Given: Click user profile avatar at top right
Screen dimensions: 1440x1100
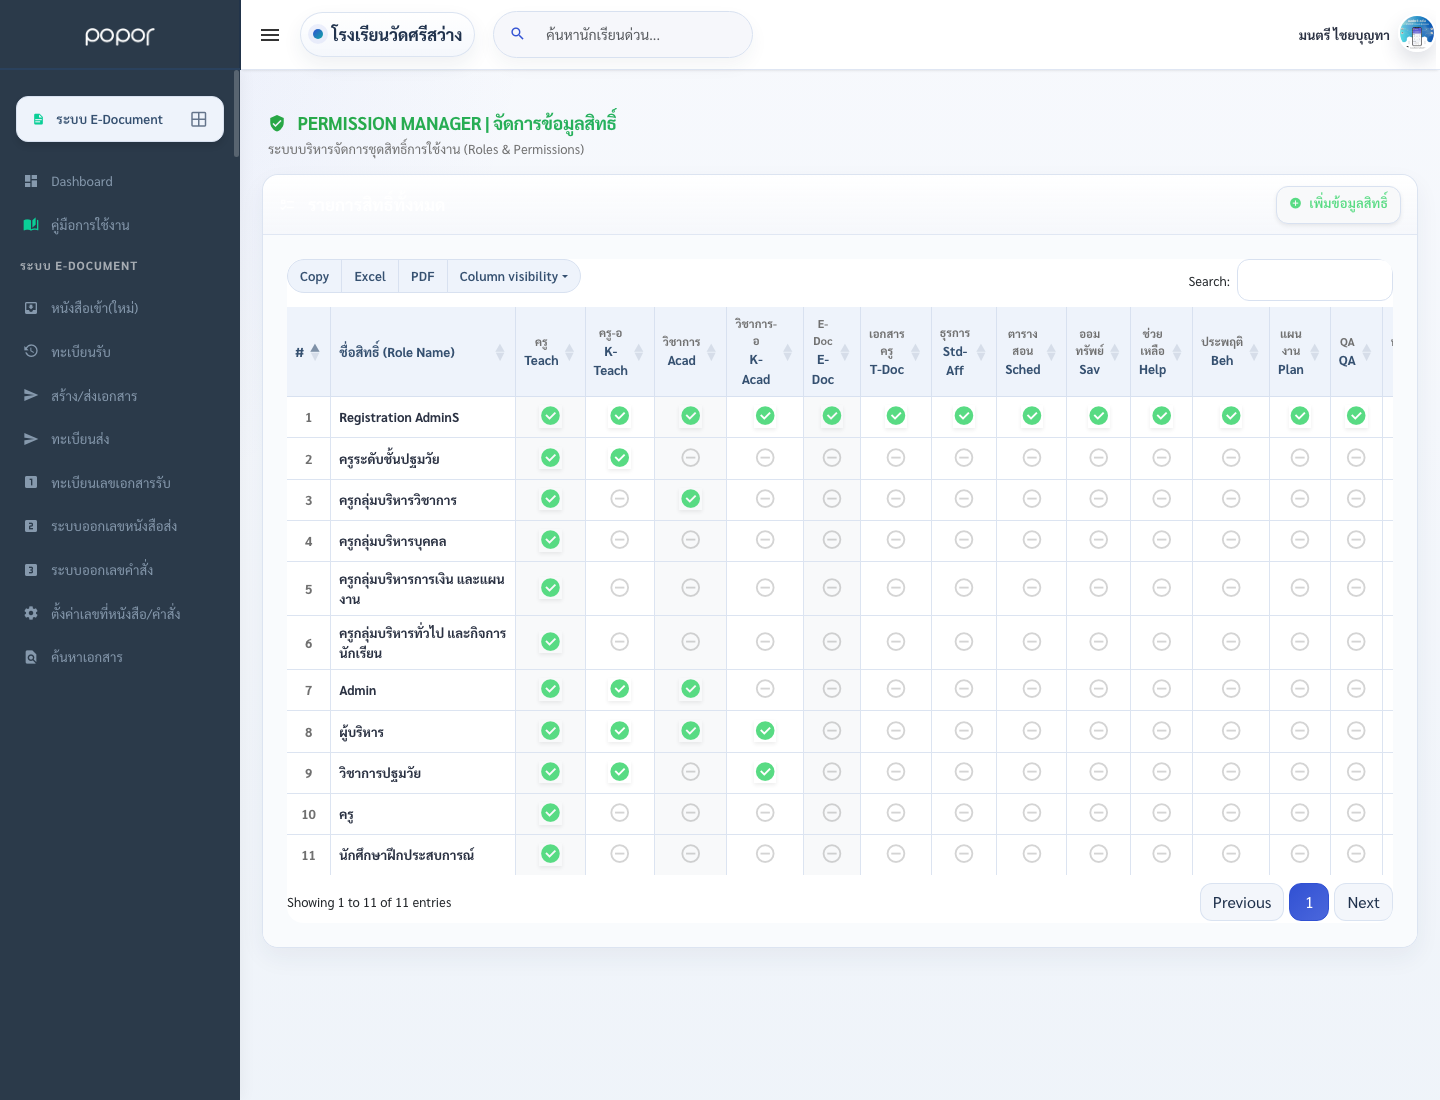Looking at the screenshot, I should tap(1417, 34).
